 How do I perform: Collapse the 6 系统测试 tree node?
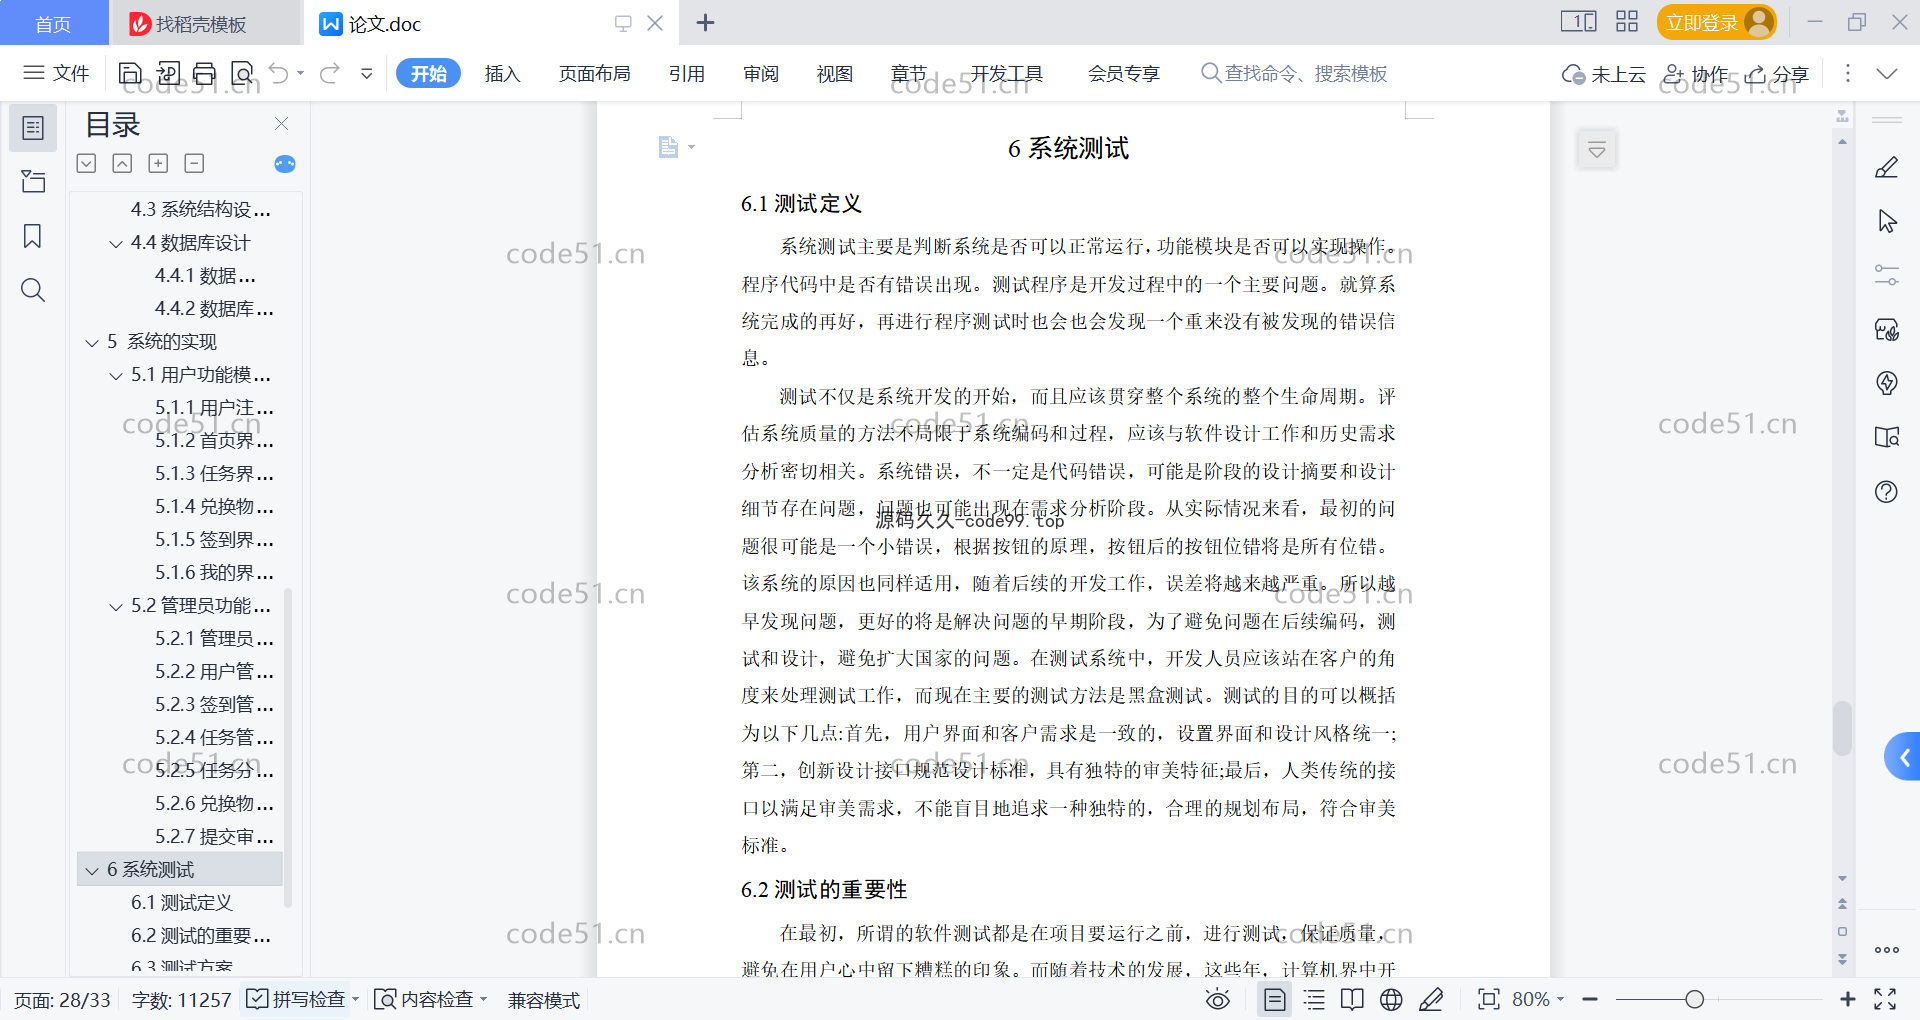click(x=92, y=870)
